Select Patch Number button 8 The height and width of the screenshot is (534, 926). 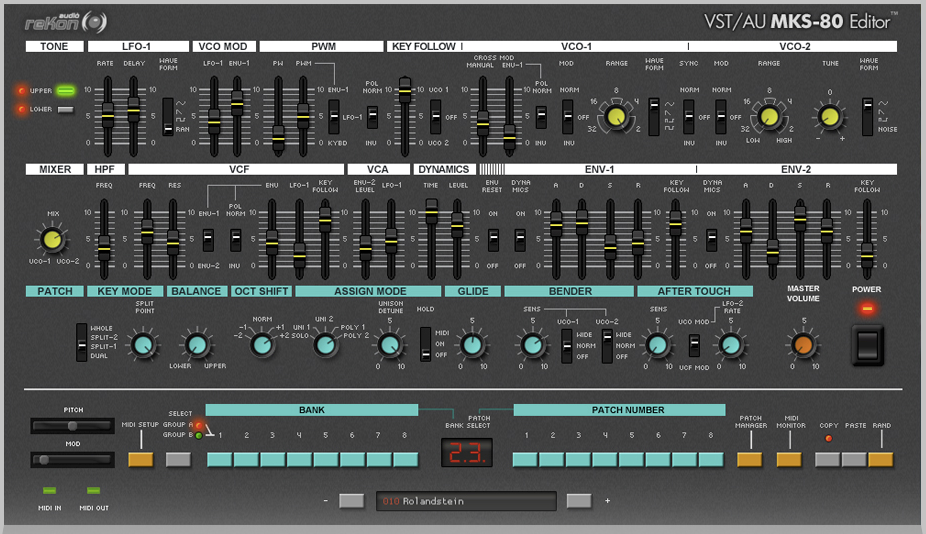[x=711, y=460]
